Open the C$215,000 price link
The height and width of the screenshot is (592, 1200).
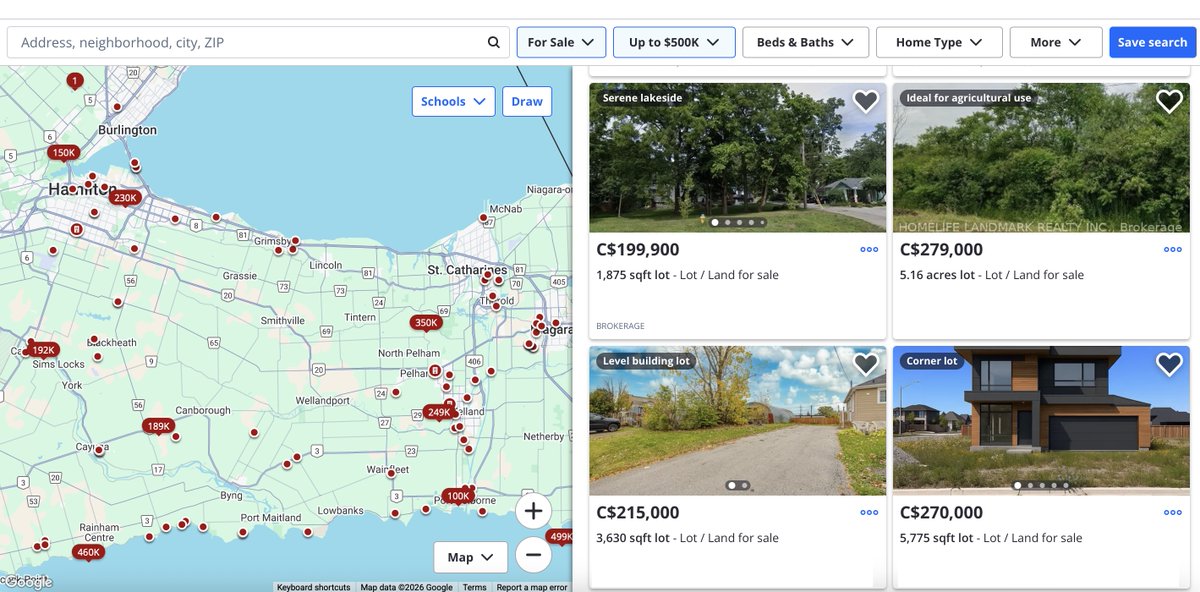coord(638,513)
